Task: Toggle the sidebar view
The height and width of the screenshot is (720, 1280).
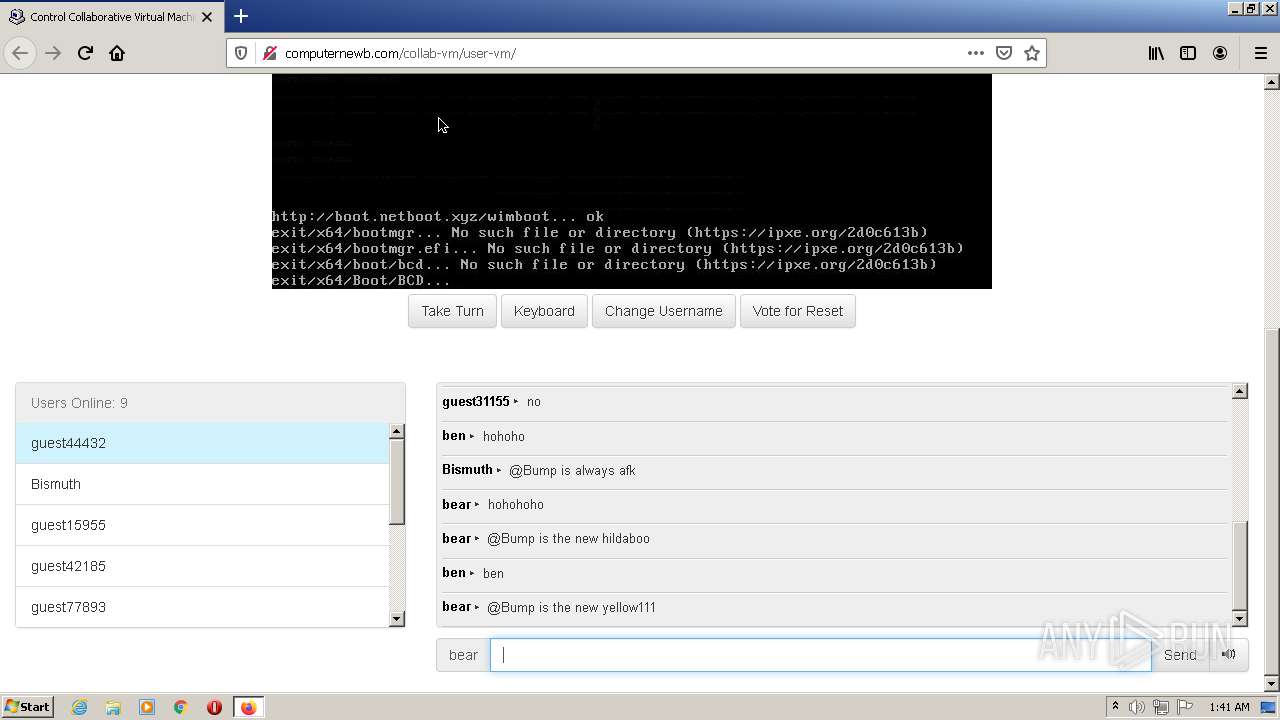Action: click(x=1188, y=53)
